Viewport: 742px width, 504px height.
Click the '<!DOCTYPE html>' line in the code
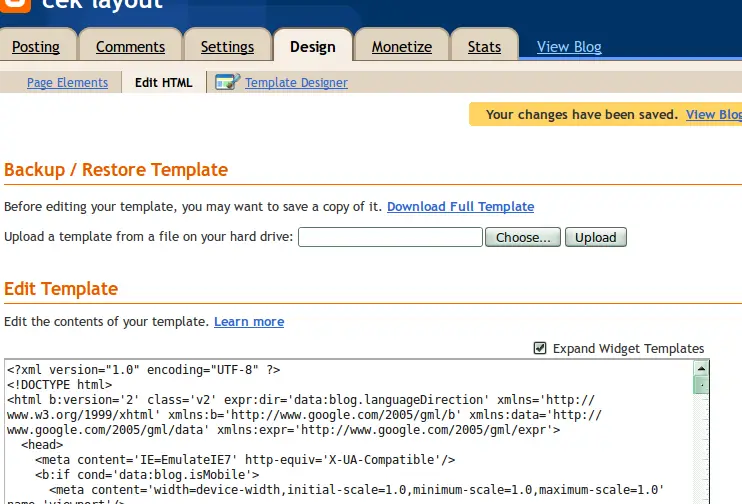coord(60,385)
